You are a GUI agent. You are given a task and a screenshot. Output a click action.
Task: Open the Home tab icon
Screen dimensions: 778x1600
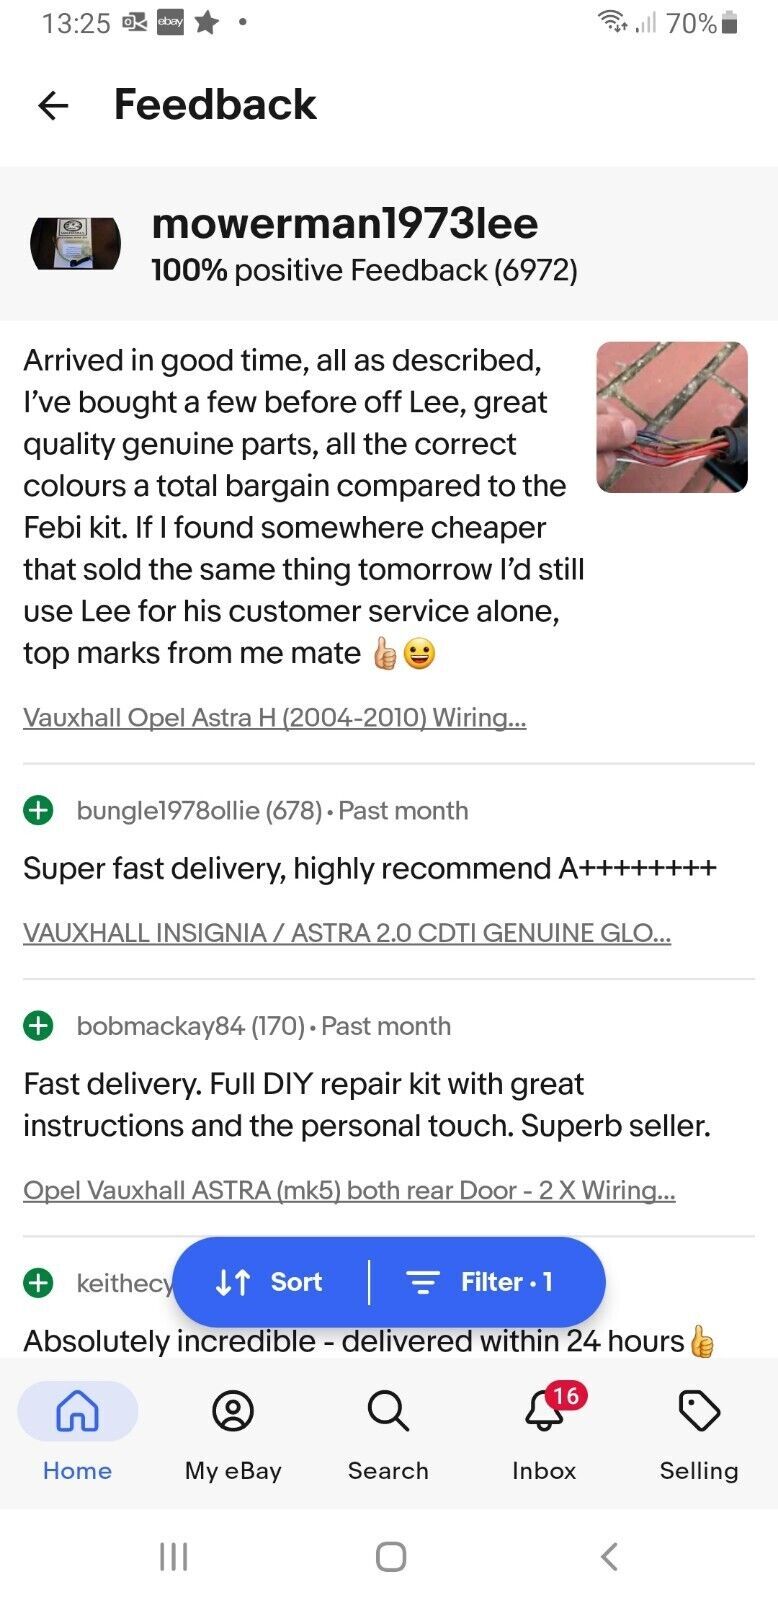tap(77, 1411)
